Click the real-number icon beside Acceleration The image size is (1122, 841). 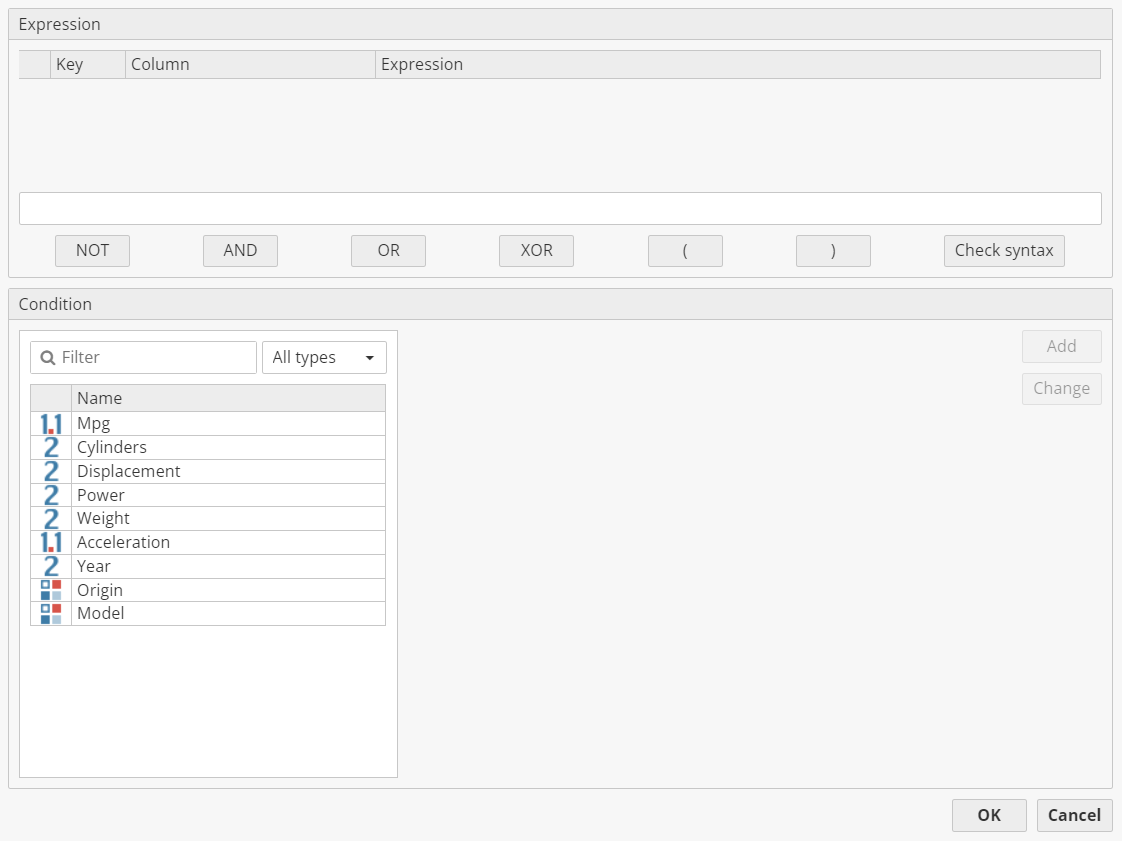click(x=51, y=542)
